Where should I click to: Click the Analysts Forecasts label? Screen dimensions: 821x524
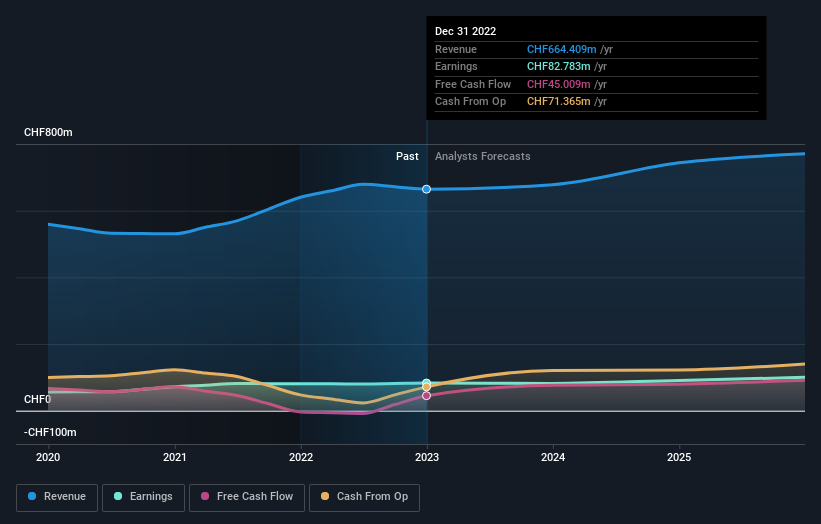(483, 157)
